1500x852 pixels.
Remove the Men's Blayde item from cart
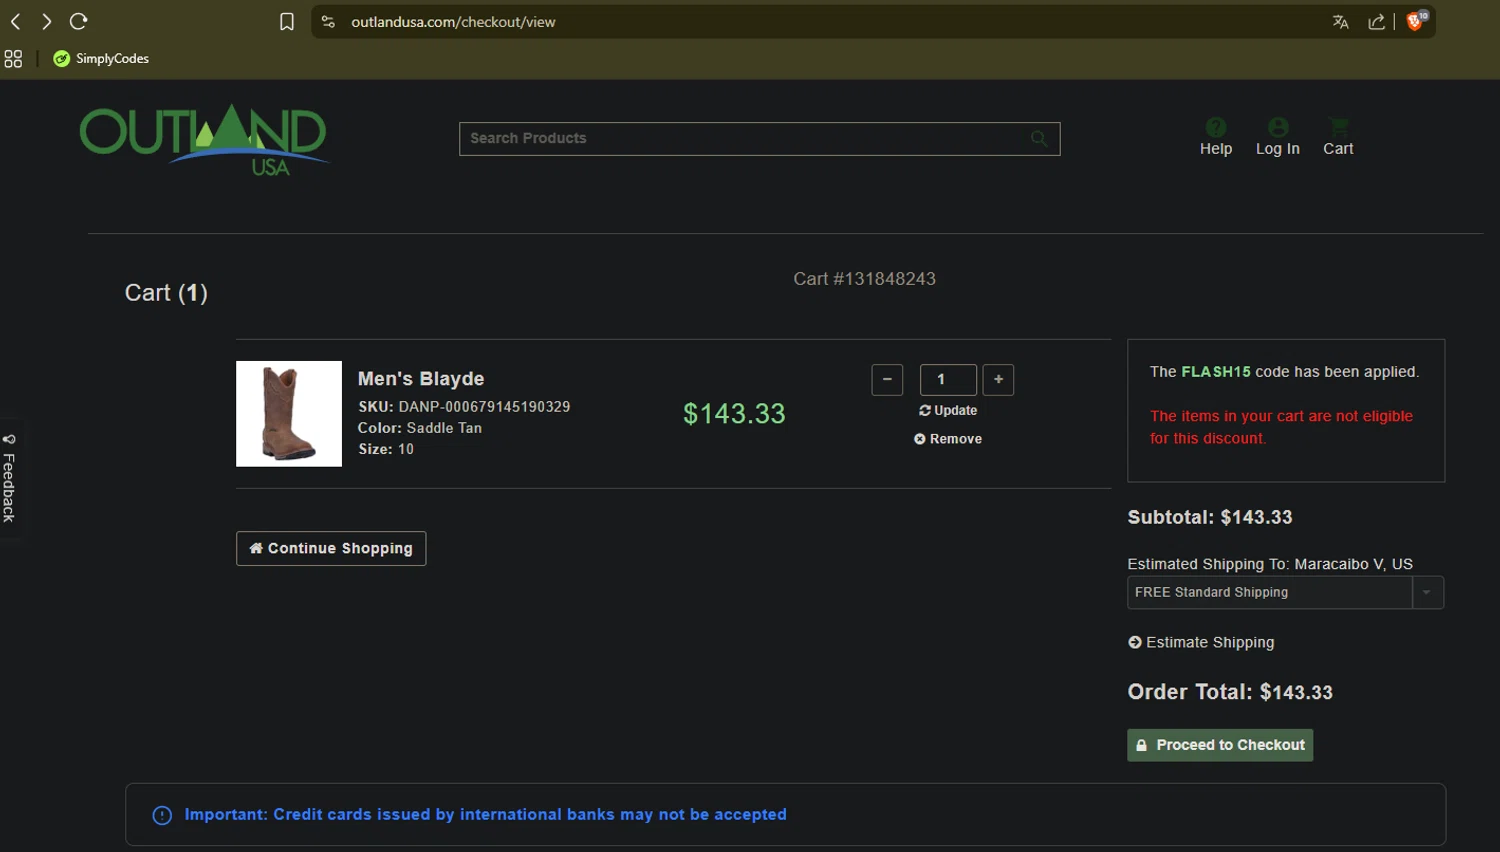[x=948, y=439]
